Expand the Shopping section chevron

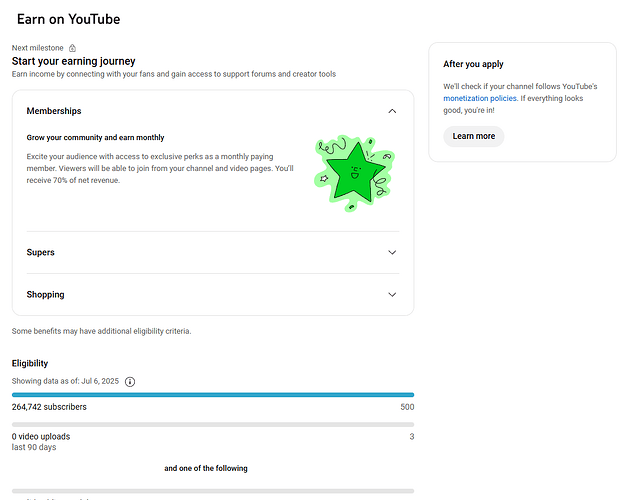392,295
